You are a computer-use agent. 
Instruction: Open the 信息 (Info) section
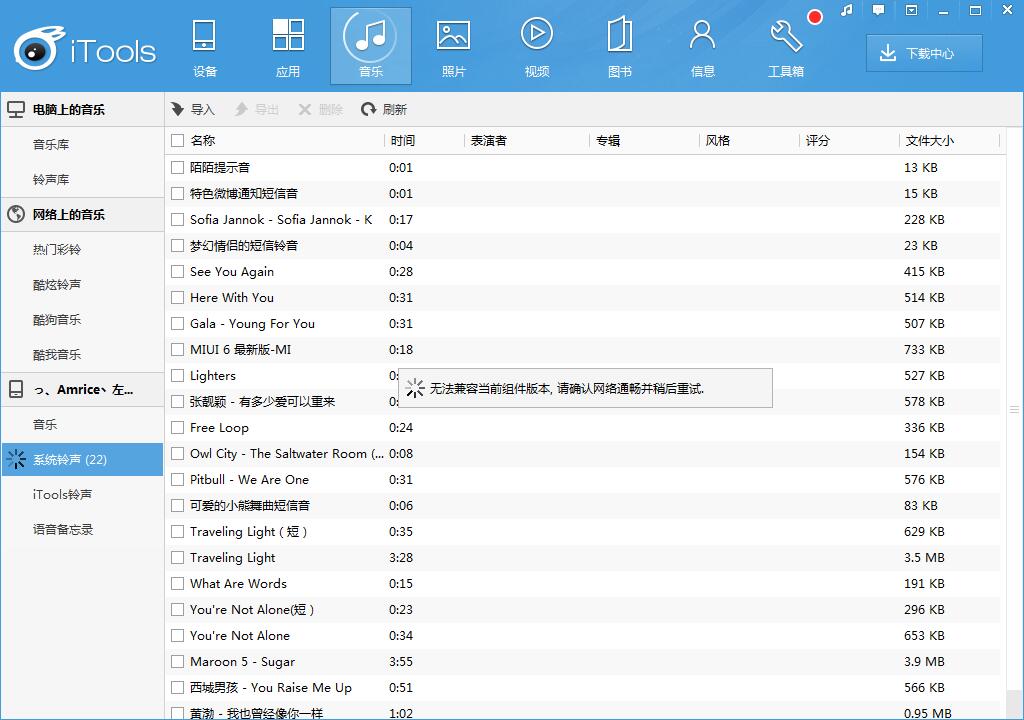703,46
